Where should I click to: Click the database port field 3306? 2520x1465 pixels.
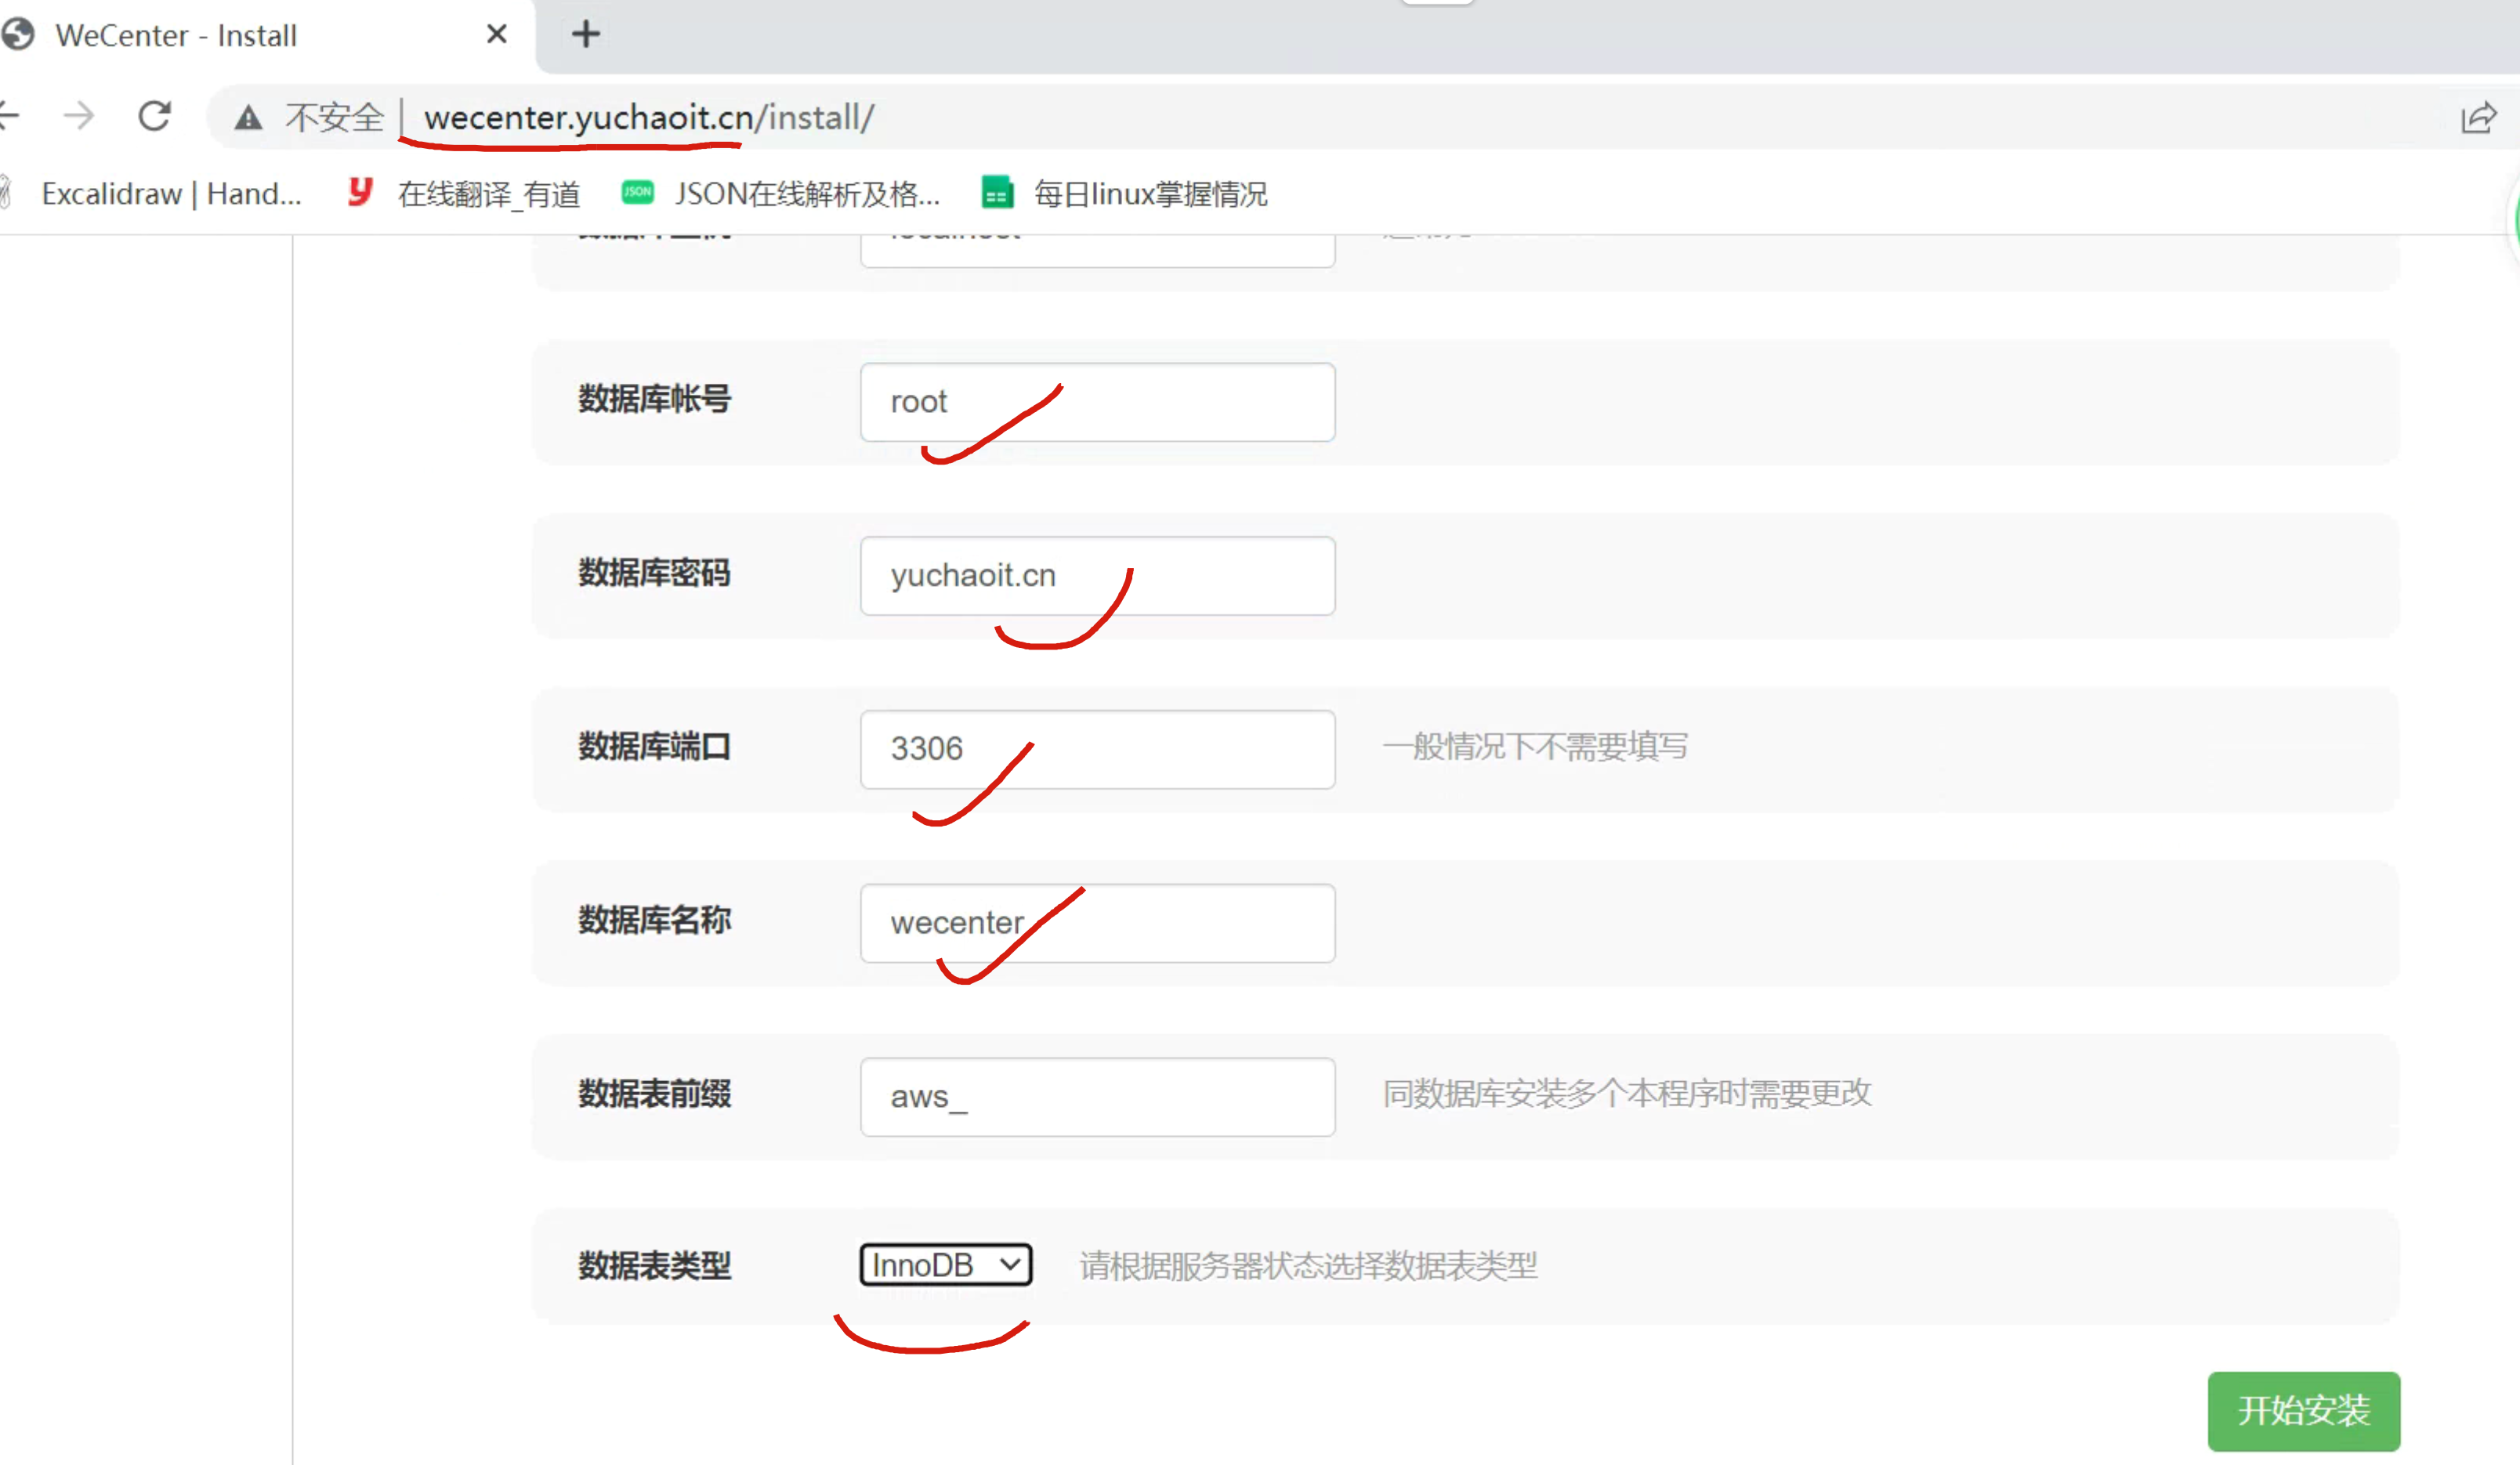[x=1096, y=749]
